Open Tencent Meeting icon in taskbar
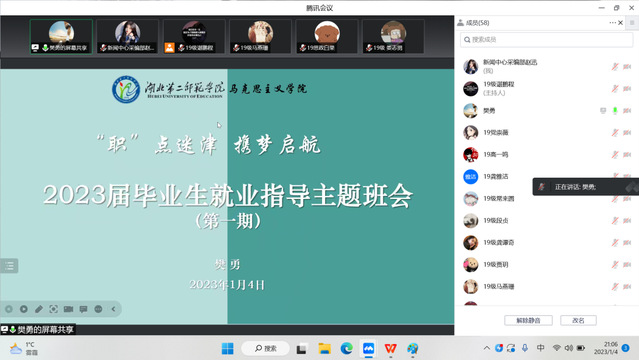 368,349
